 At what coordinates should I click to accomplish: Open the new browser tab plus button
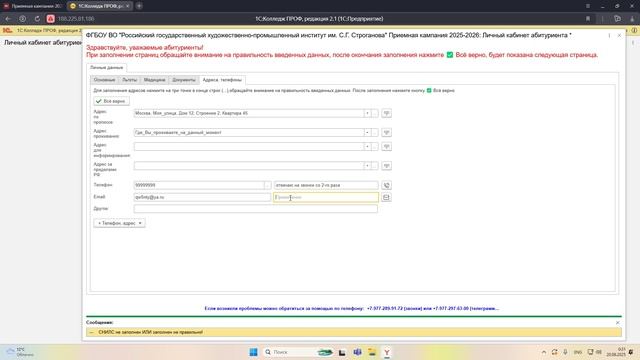(x=139, y=6)
